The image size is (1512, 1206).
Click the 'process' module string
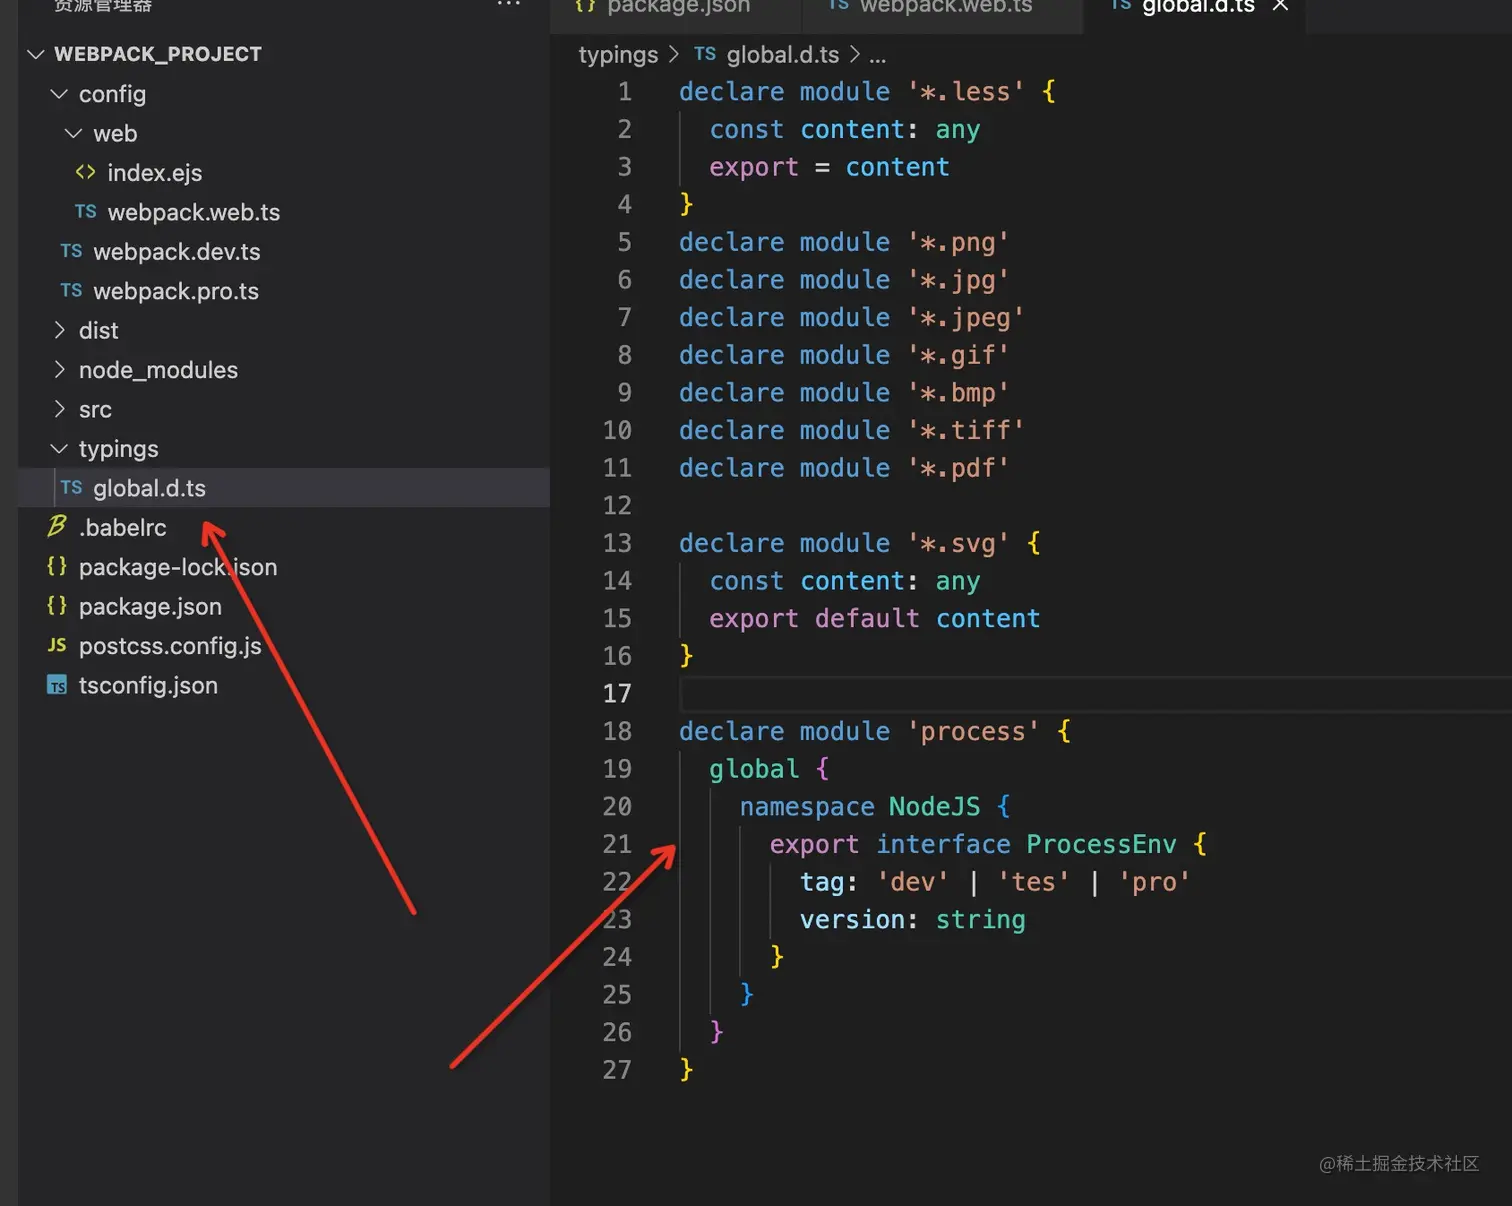pos(973,732)
